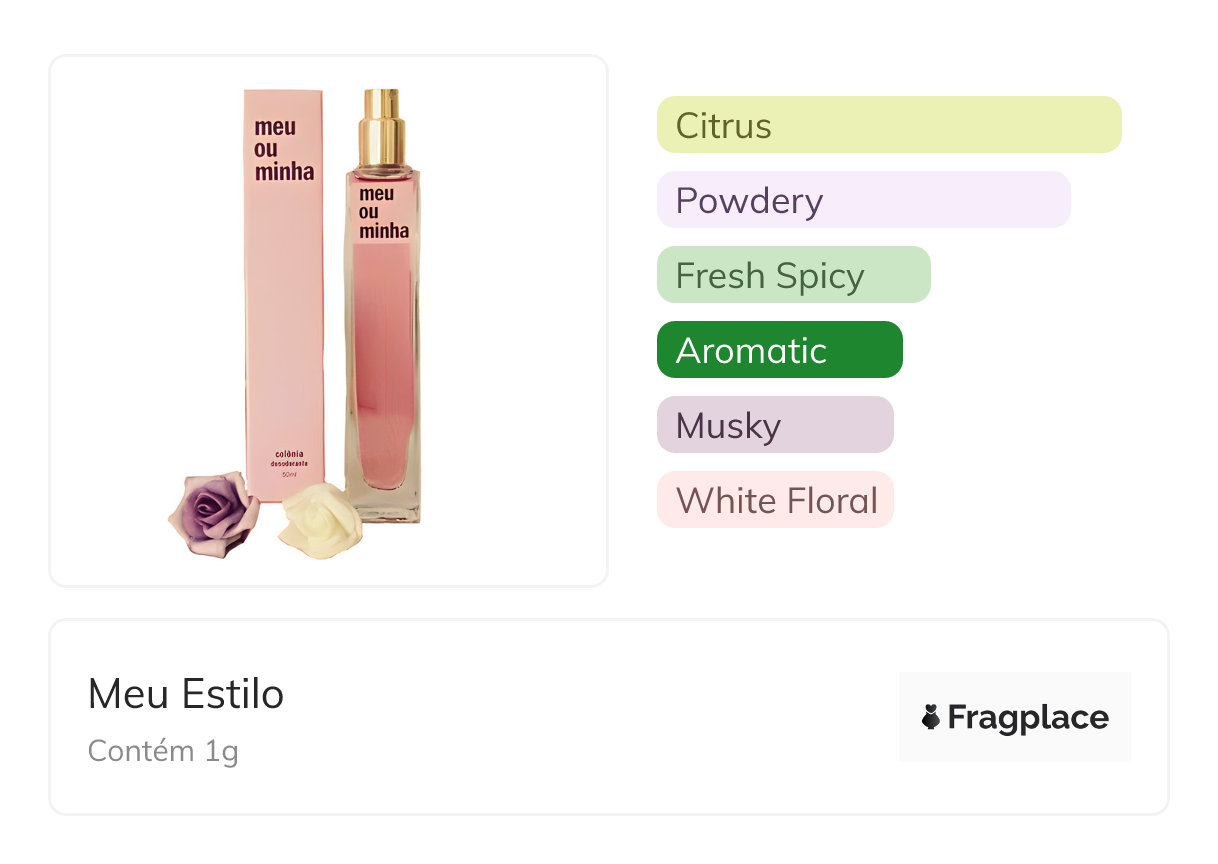Click the clear glass base of the bottle

click(384, 505)
